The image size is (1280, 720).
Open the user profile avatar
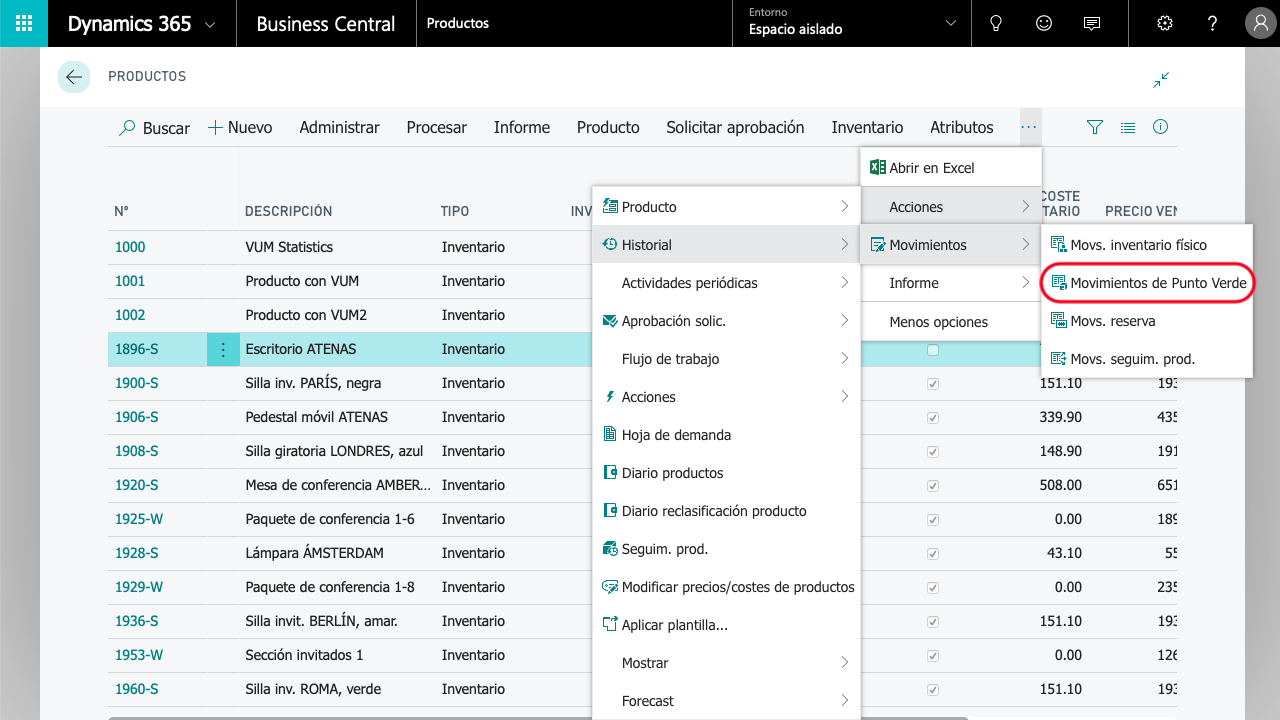1260,23
